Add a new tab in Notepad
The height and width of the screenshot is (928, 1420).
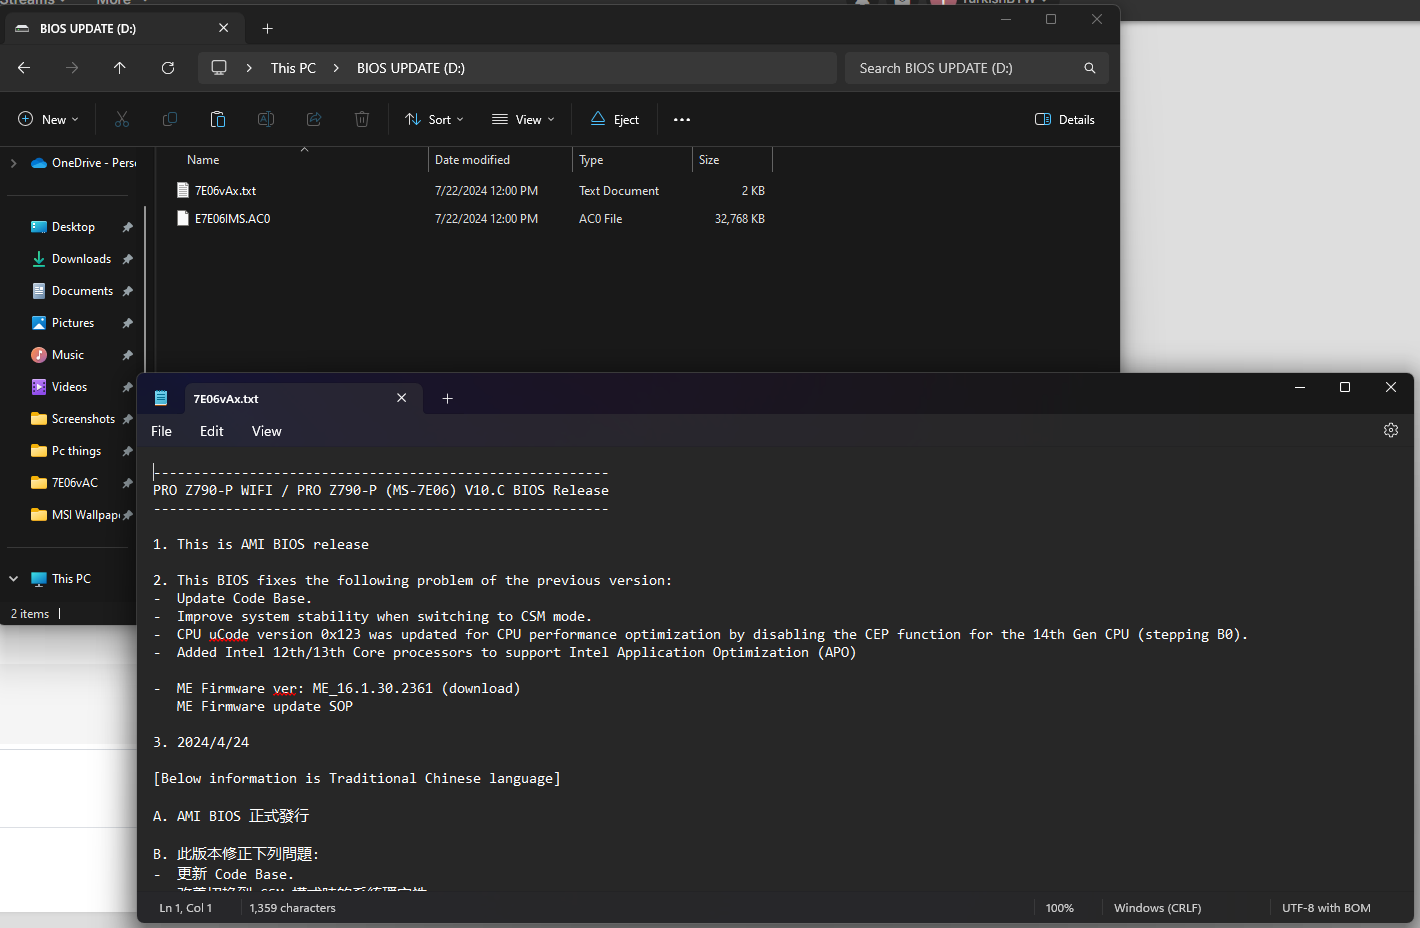[447, 398]
